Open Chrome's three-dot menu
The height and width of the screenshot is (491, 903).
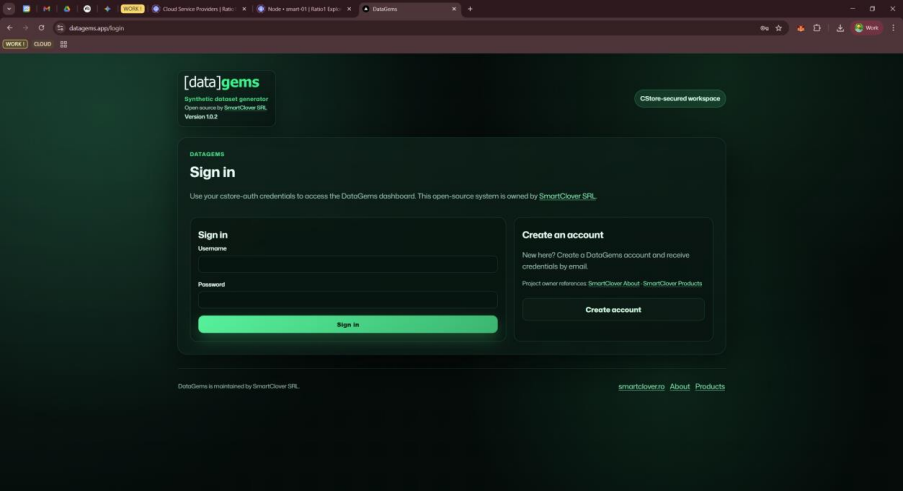[x=893, y=28]
